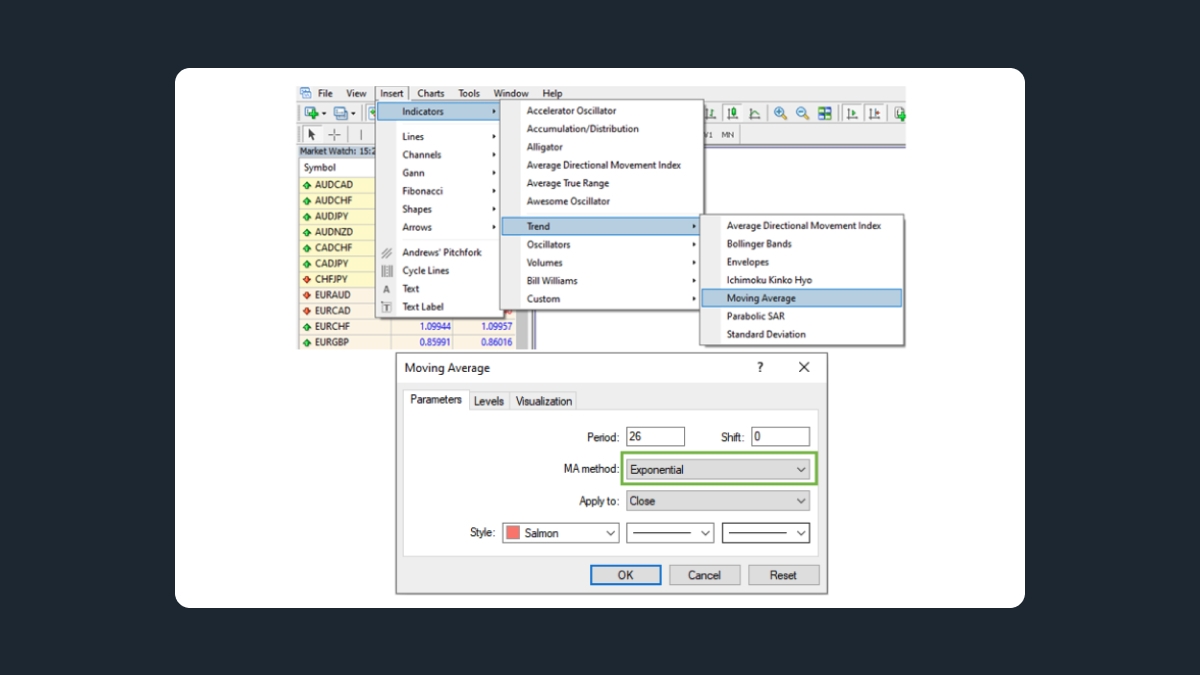Open the MA method dropdown
Image resolution: width=1200 pixels, height=675 pixels.
click(x=718, y=469)
